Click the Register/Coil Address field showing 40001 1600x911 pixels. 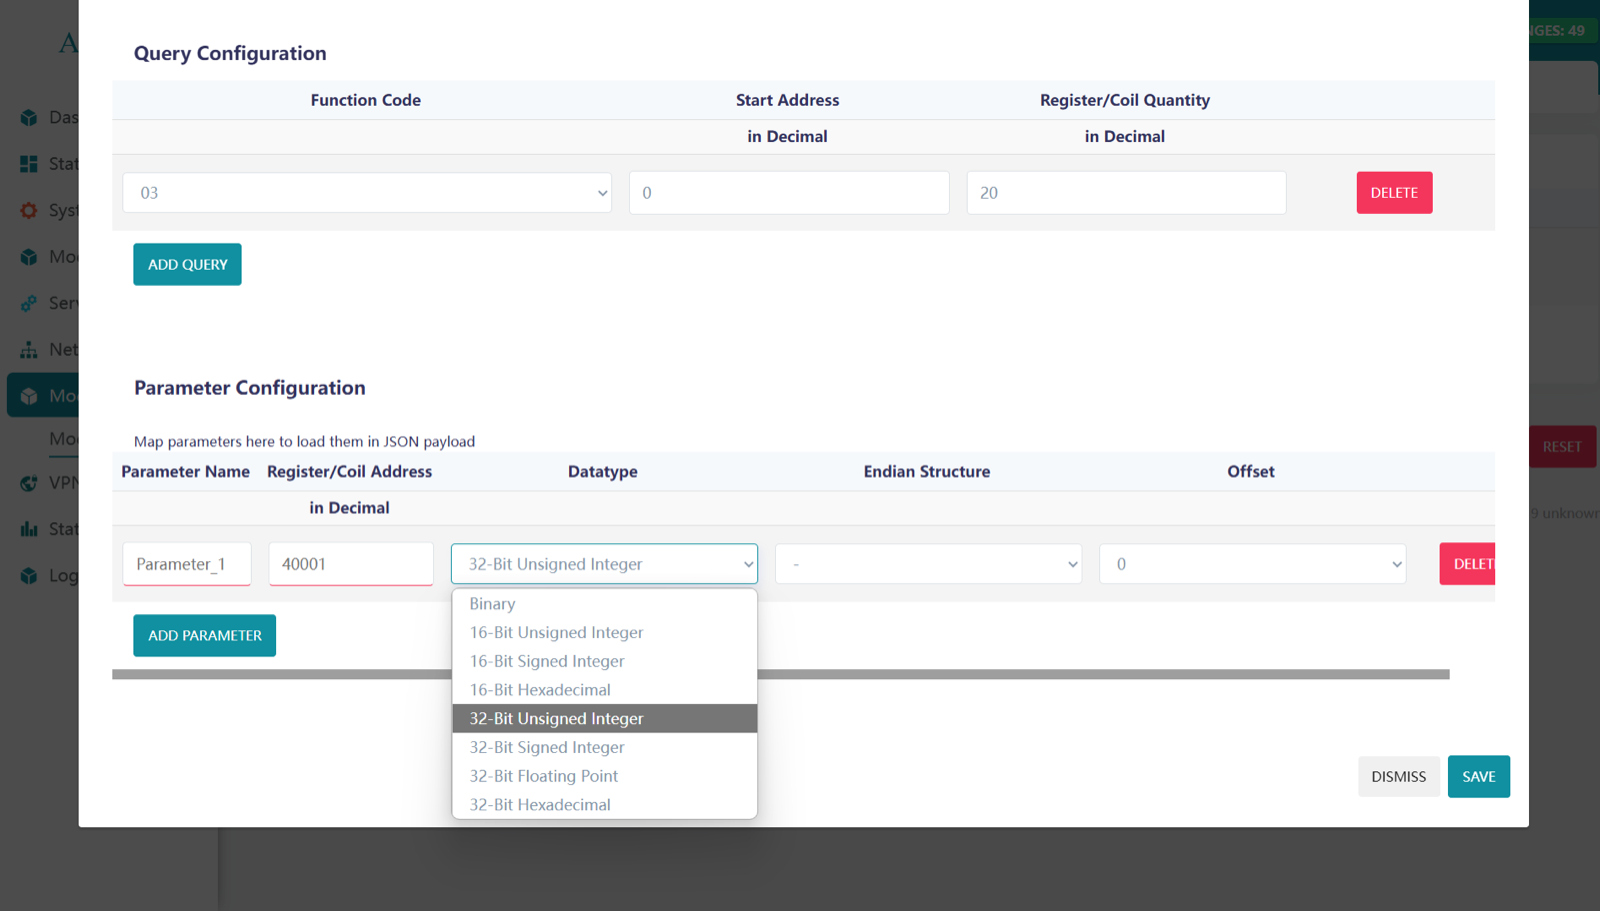coord(350,563)
